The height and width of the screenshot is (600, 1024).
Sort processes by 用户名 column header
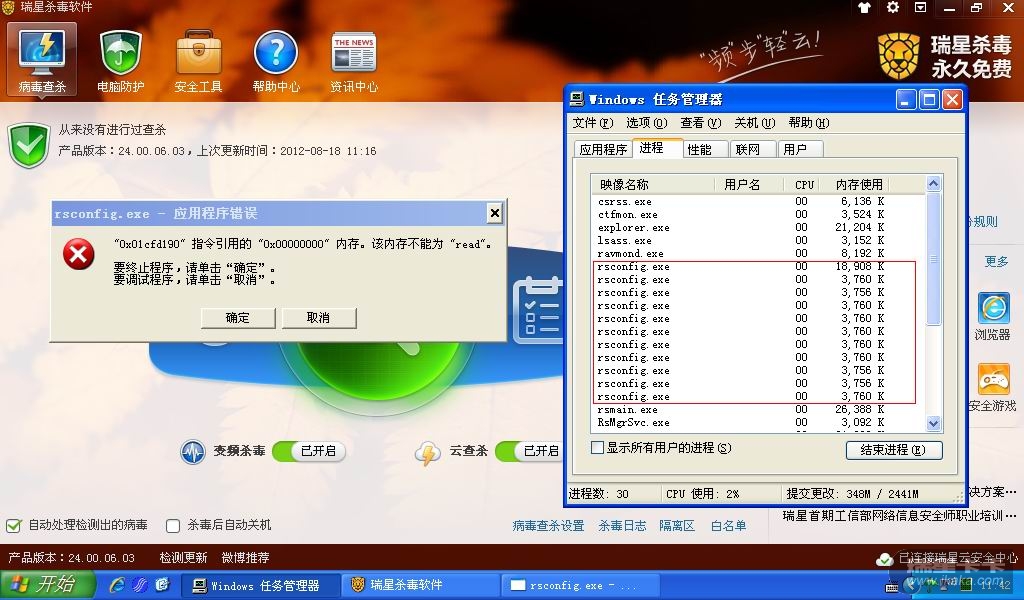point(748,185)
